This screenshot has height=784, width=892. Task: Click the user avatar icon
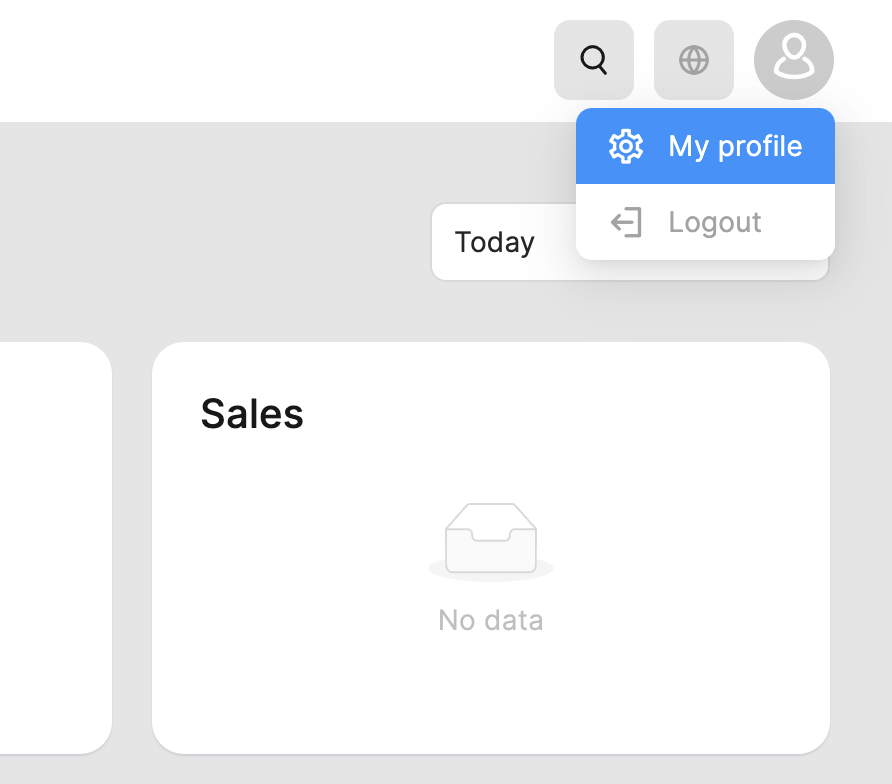click(x=794, y=60)
